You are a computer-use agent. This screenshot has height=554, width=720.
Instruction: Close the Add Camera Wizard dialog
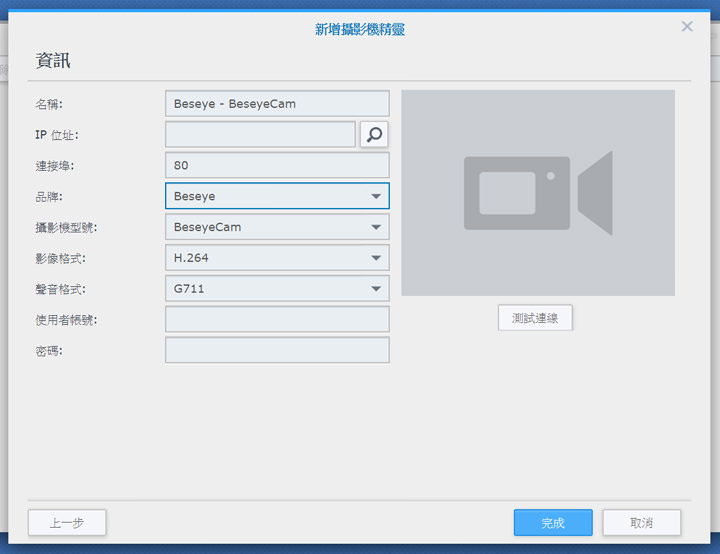coord(687,27)
